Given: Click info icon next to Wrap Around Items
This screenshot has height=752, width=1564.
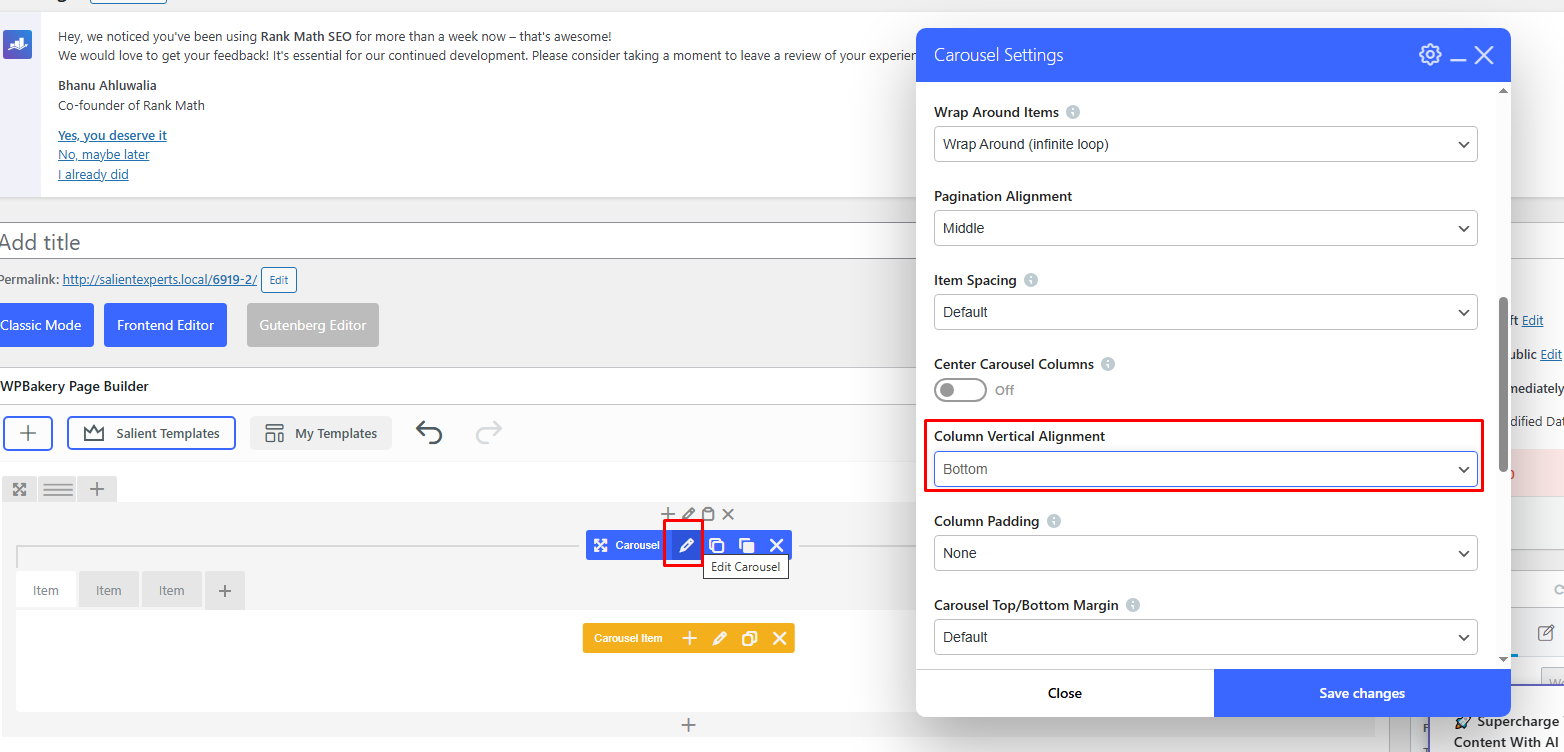Looking at the screenshot, I should [x=1073, y=112].
